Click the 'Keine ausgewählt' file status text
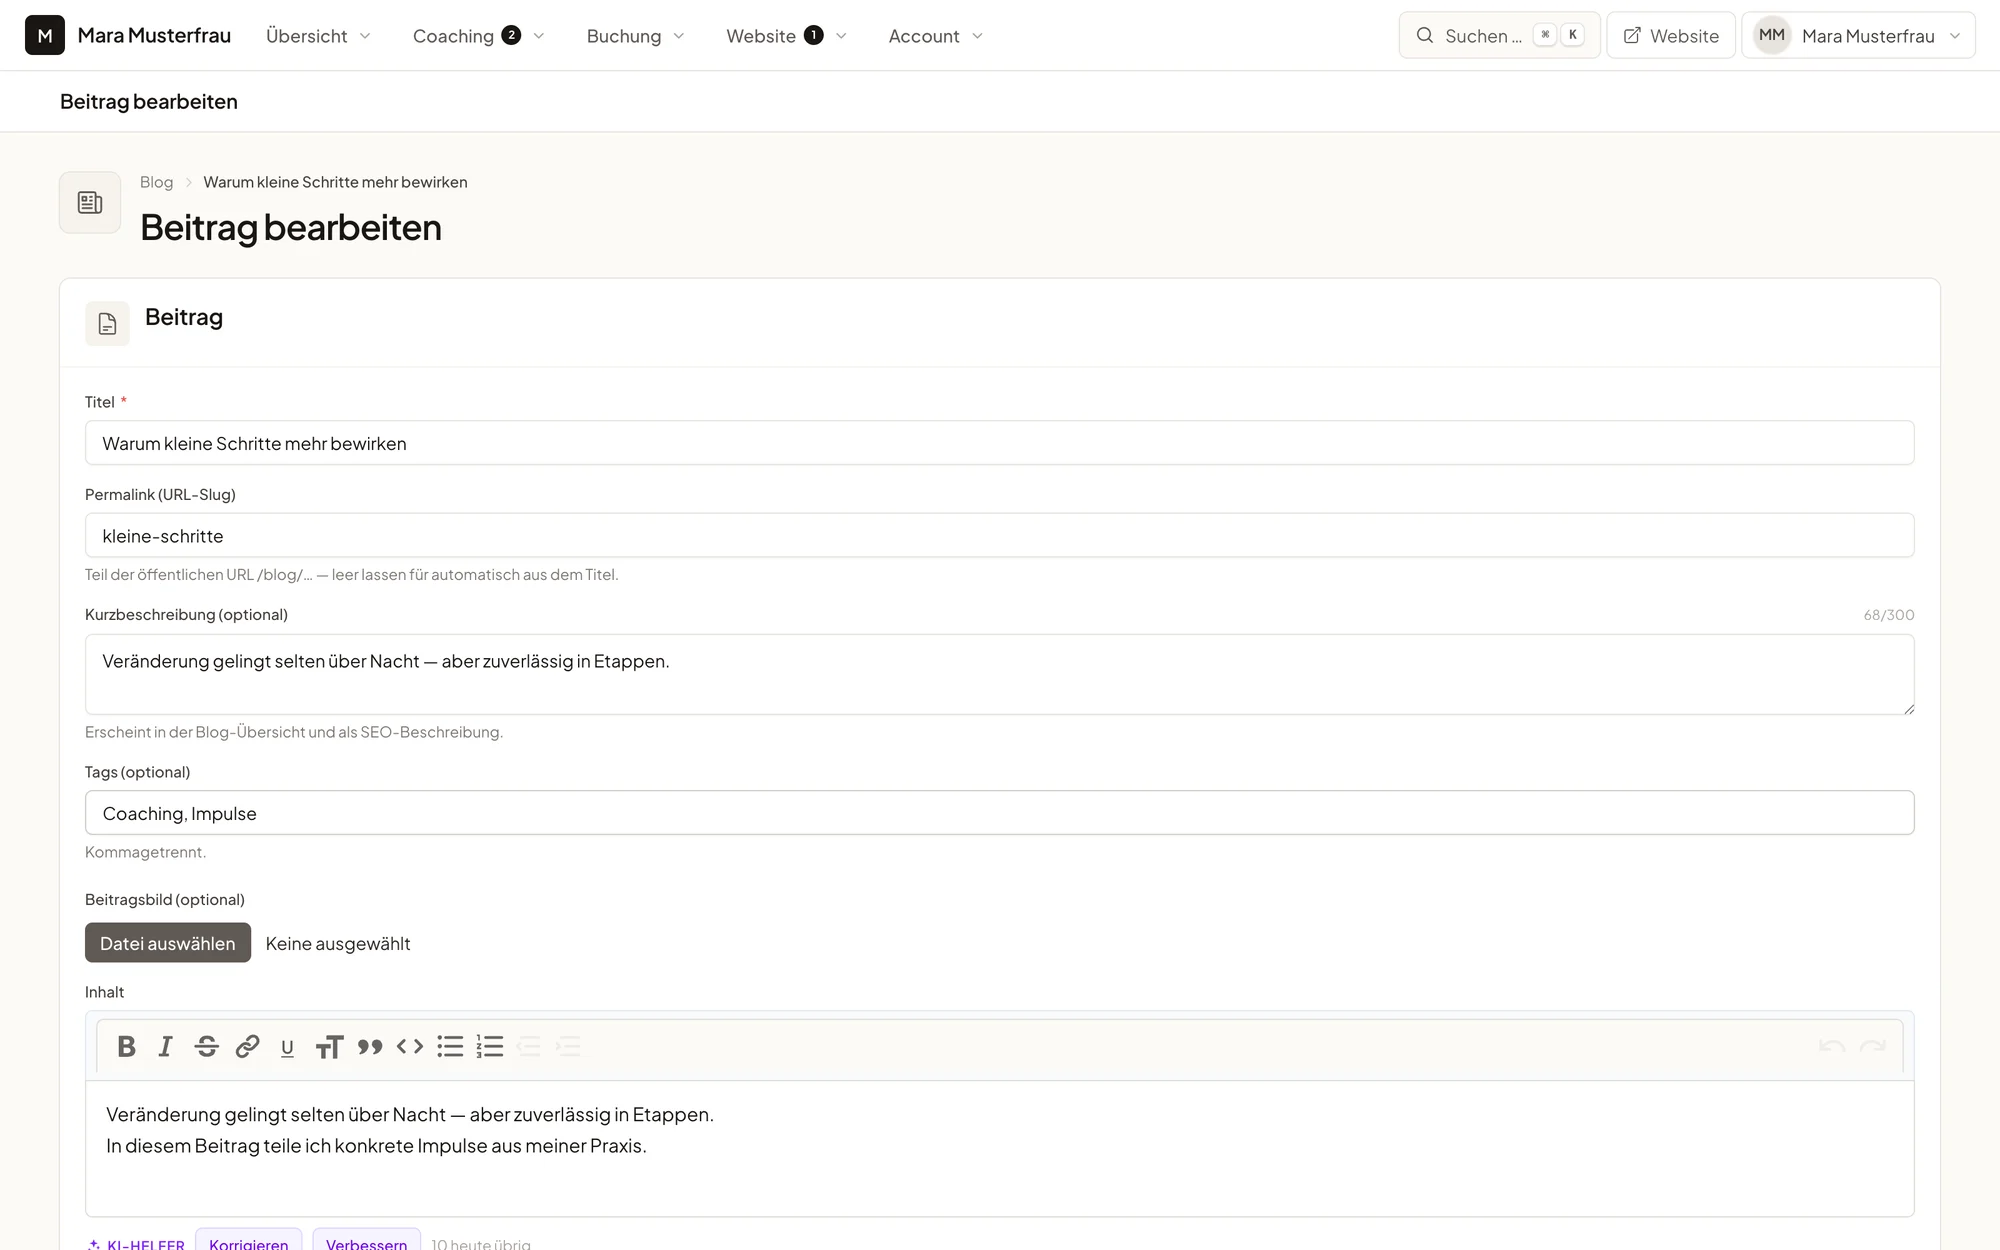 pos(338,943)
